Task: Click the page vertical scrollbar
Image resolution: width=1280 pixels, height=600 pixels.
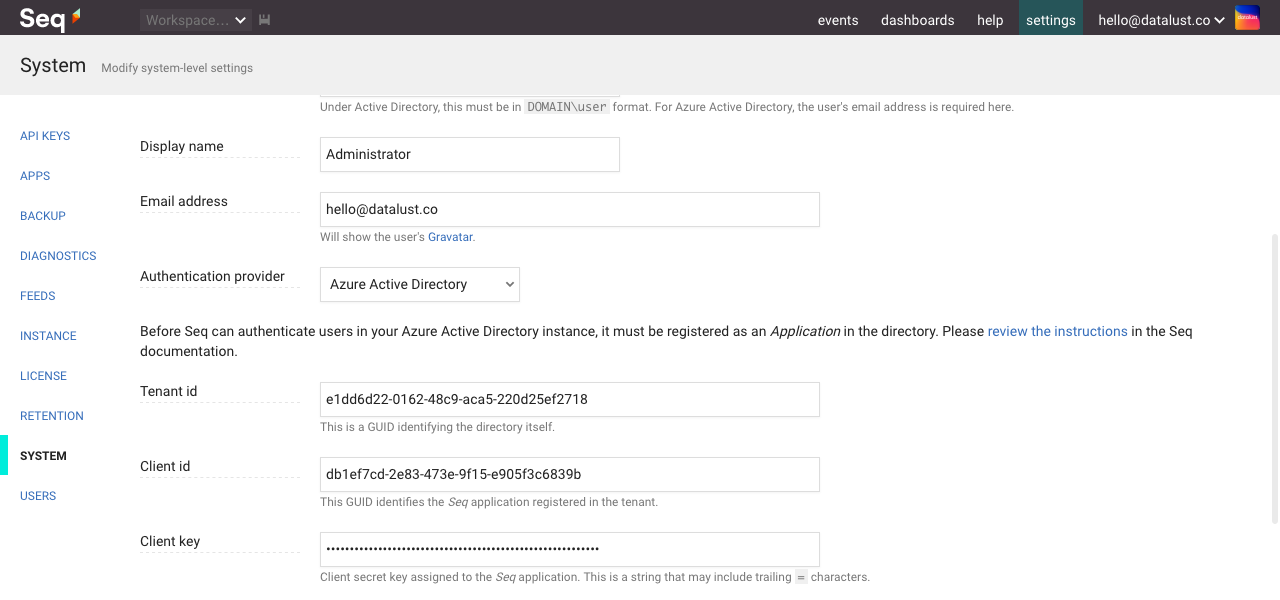Action: pyautogui.click(x=1274, y=380)
